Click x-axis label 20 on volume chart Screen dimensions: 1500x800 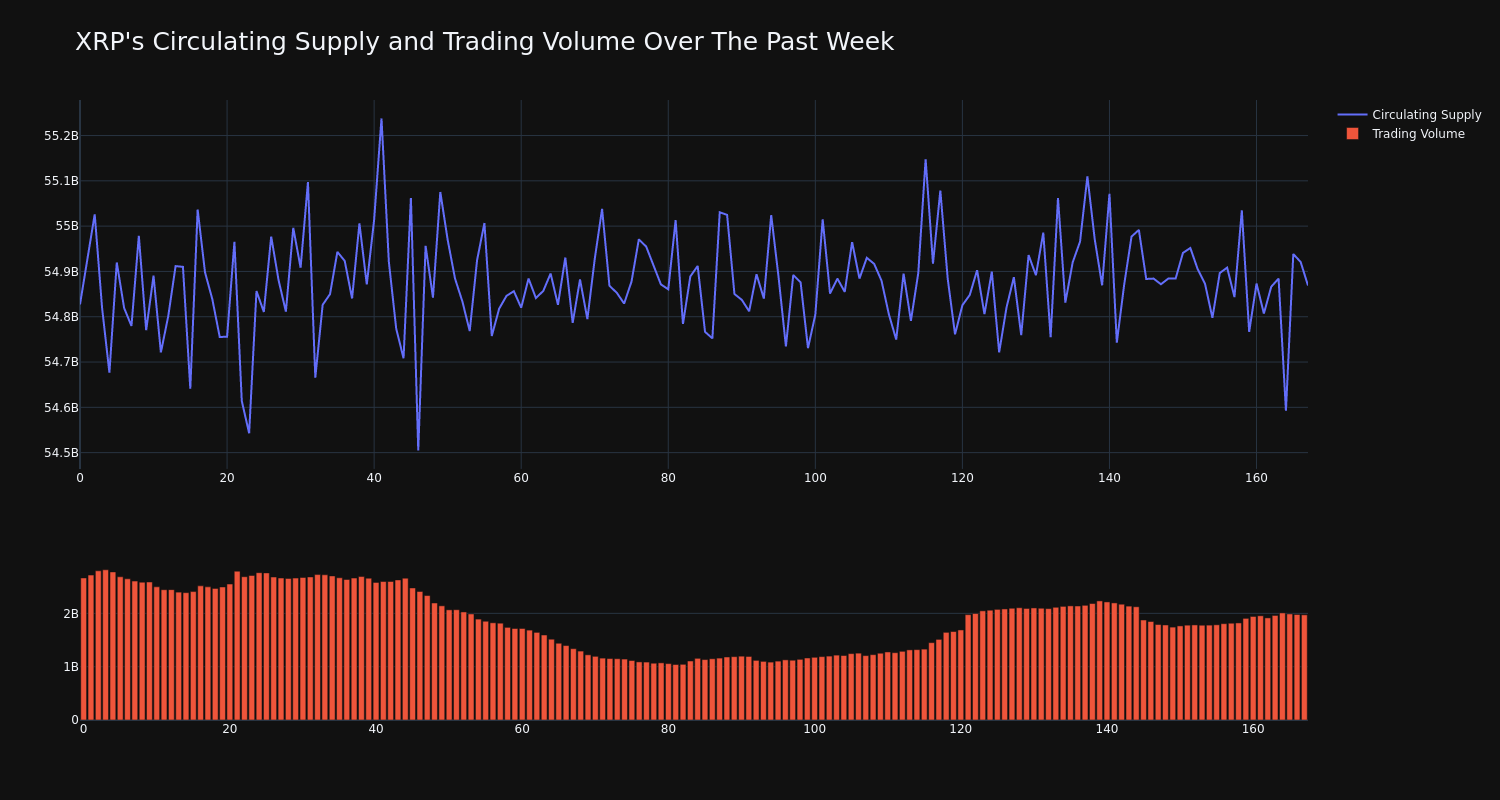[230, 729]
